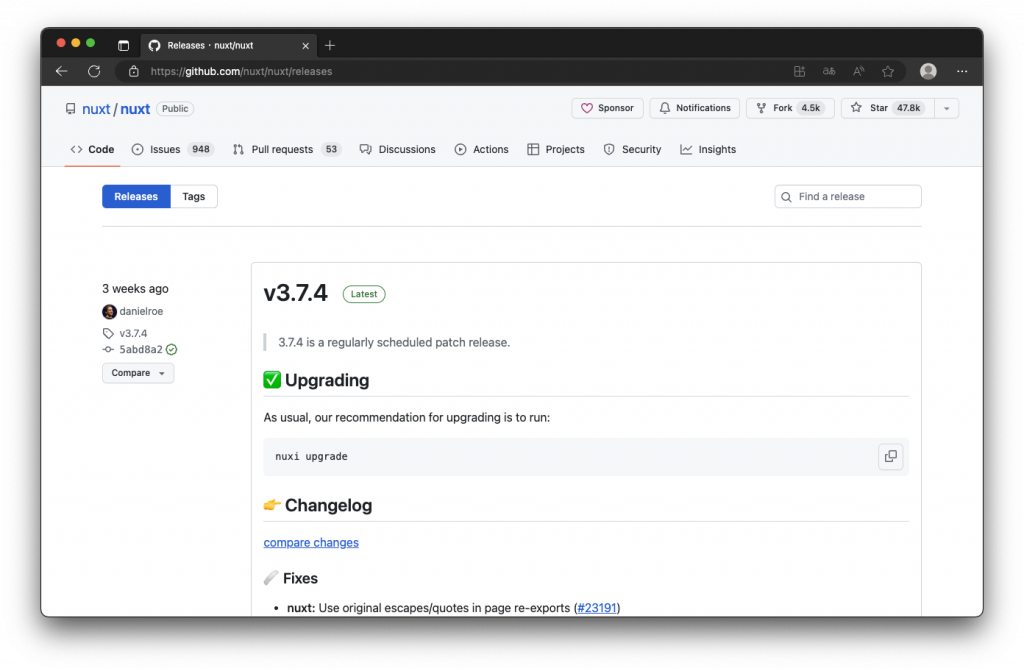Open pull request #23191
The height and width of the screenshot is (671, 1024).
(597, 608)
